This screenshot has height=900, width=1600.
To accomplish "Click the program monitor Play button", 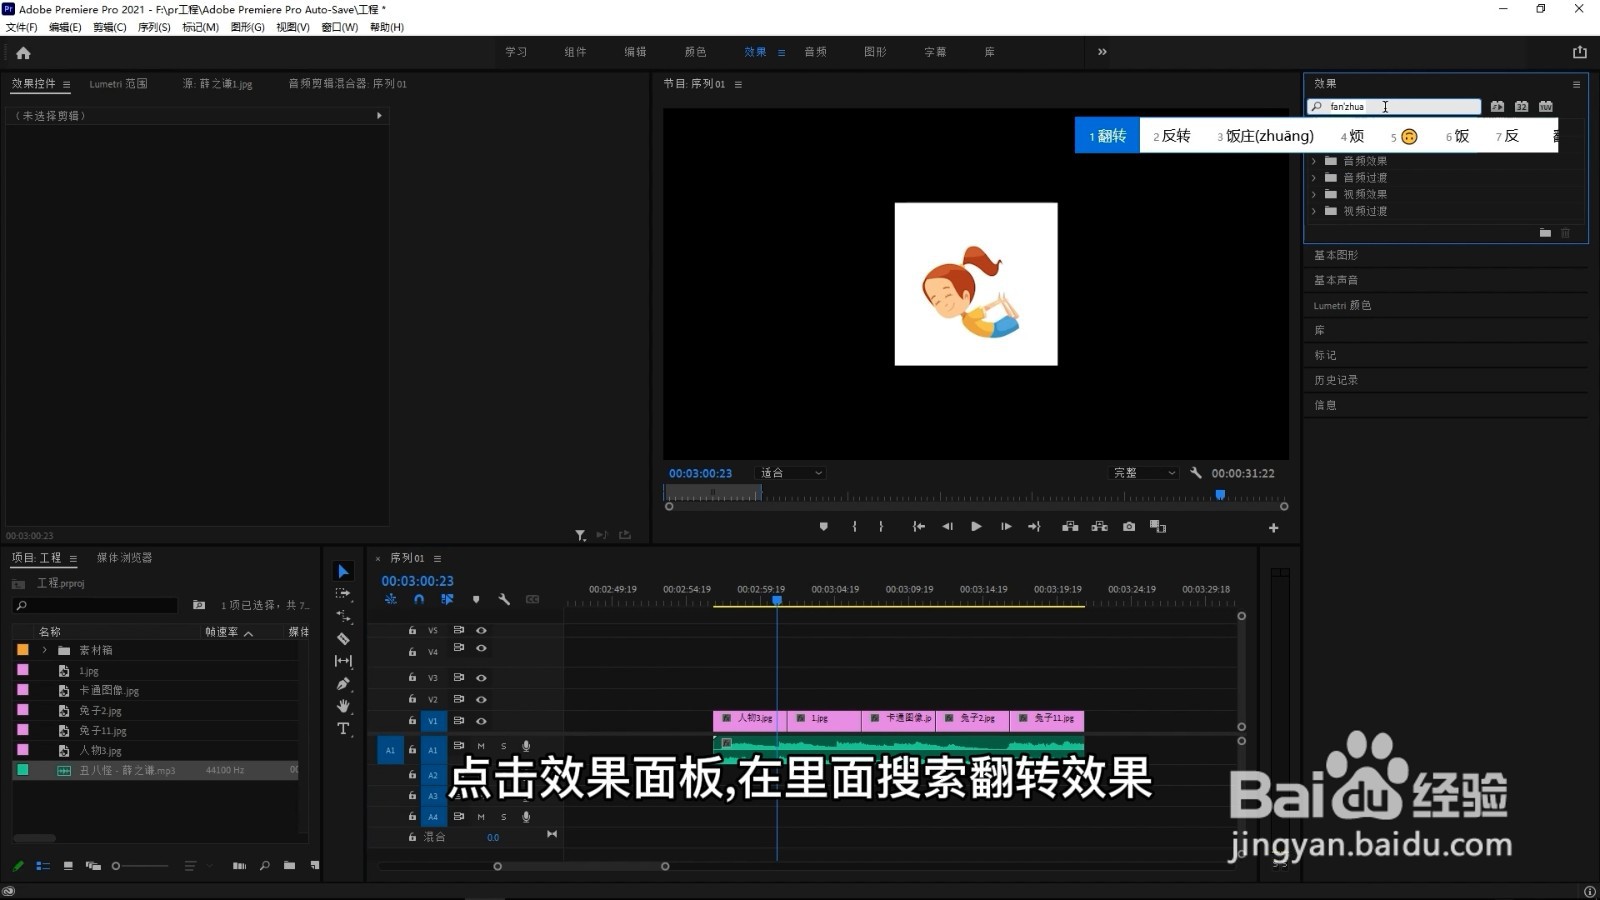I will (x=976, y=527).
